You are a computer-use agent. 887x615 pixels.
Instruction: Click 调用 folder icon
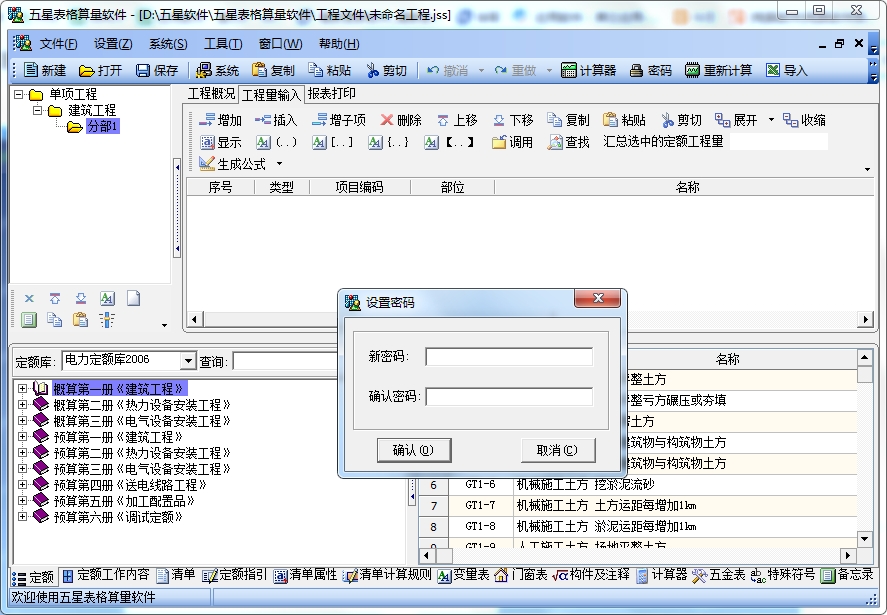(498, 142)
